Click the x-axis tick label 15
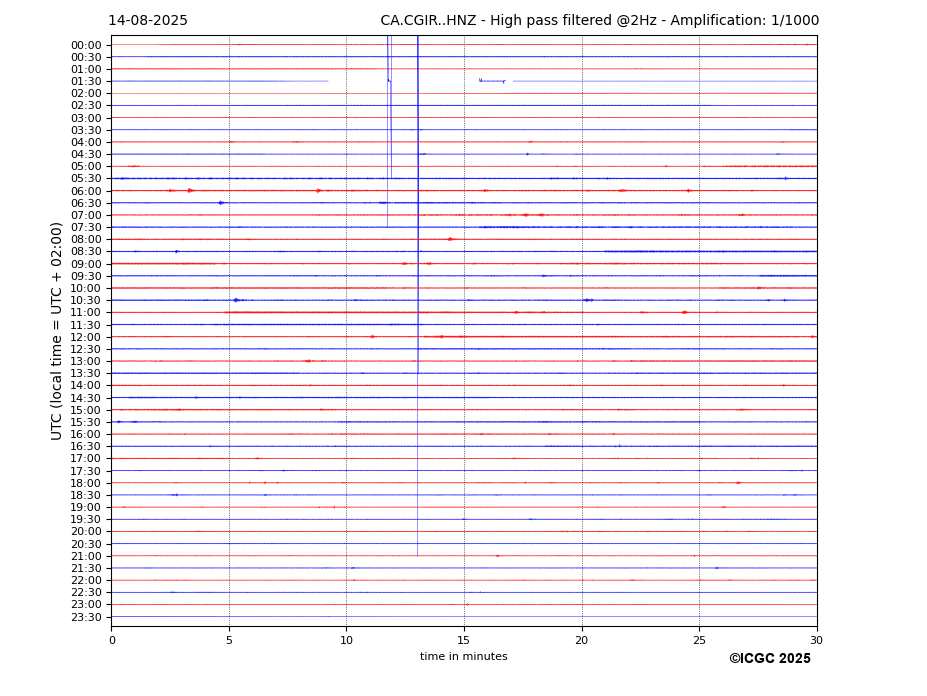Viewport: 927px width, 696px height. [x=464, y=640]
